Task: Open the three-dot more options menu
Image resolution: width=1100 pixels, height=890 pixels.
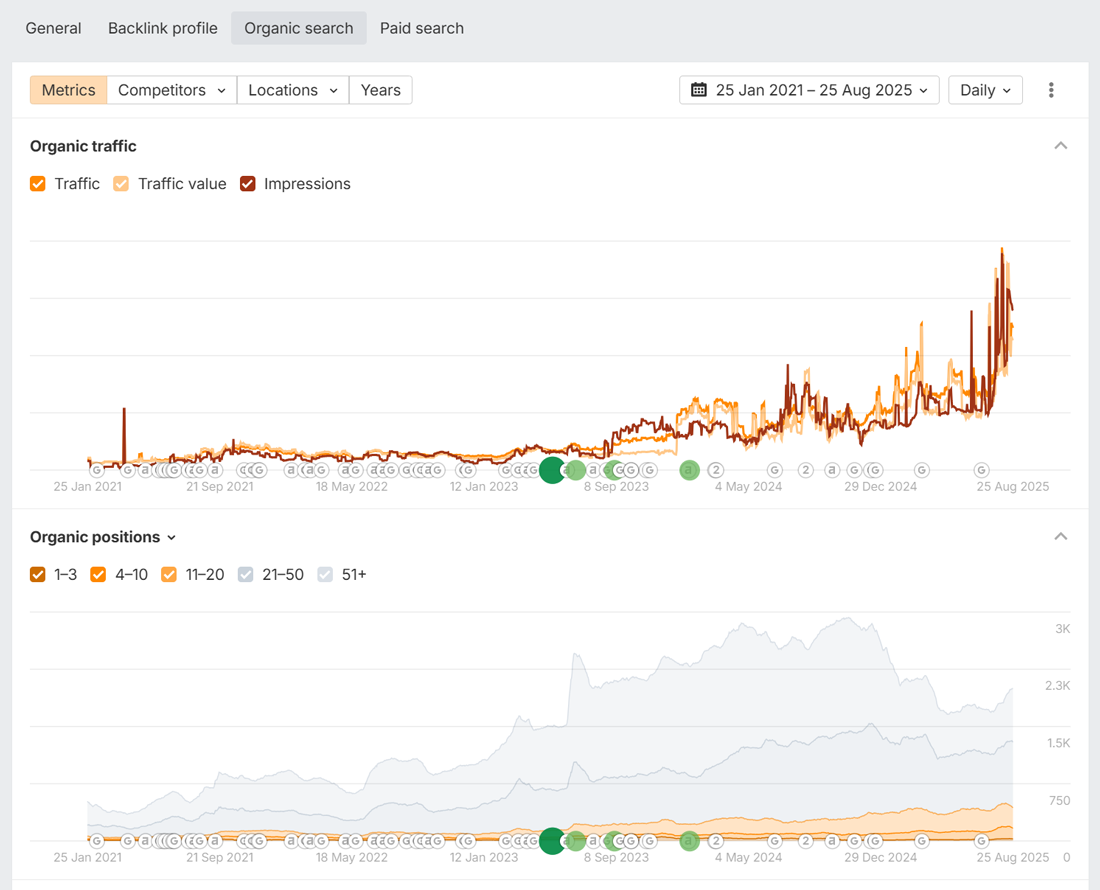Action: (1051, 90)
